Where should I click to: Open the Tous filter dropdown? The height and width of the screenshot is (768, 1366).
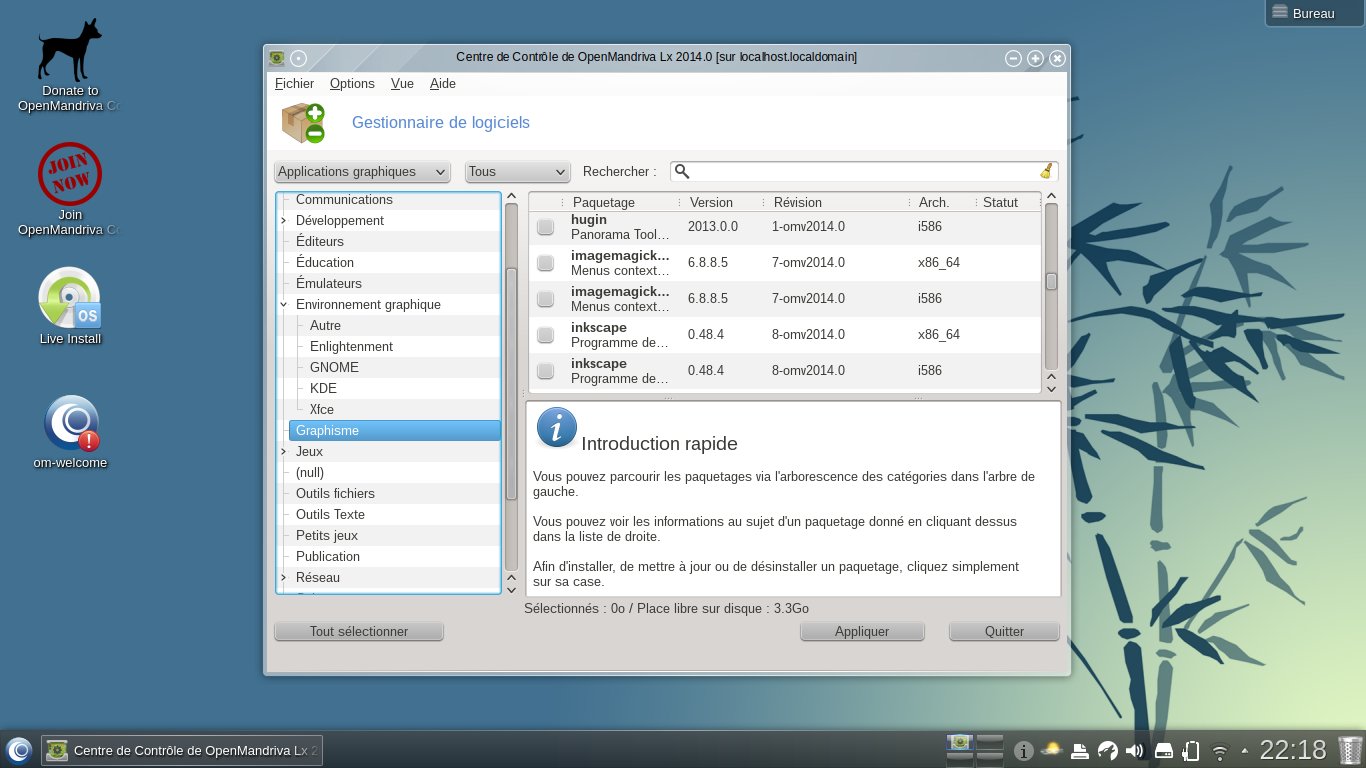(517, 172)
